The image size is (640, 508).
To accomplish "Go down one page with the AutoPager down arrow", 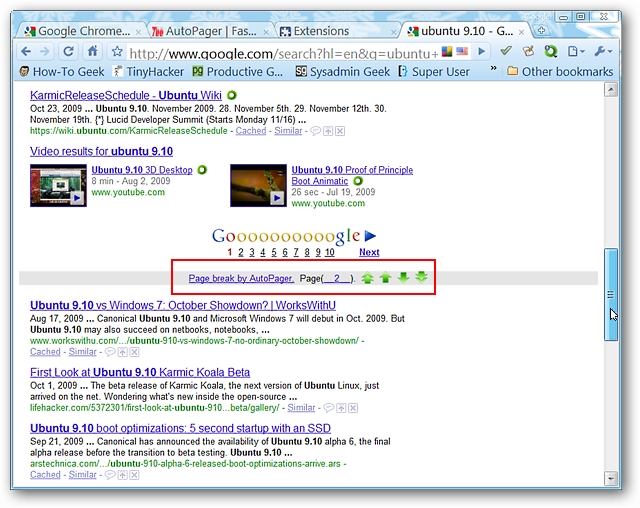I will click(403, 278).
